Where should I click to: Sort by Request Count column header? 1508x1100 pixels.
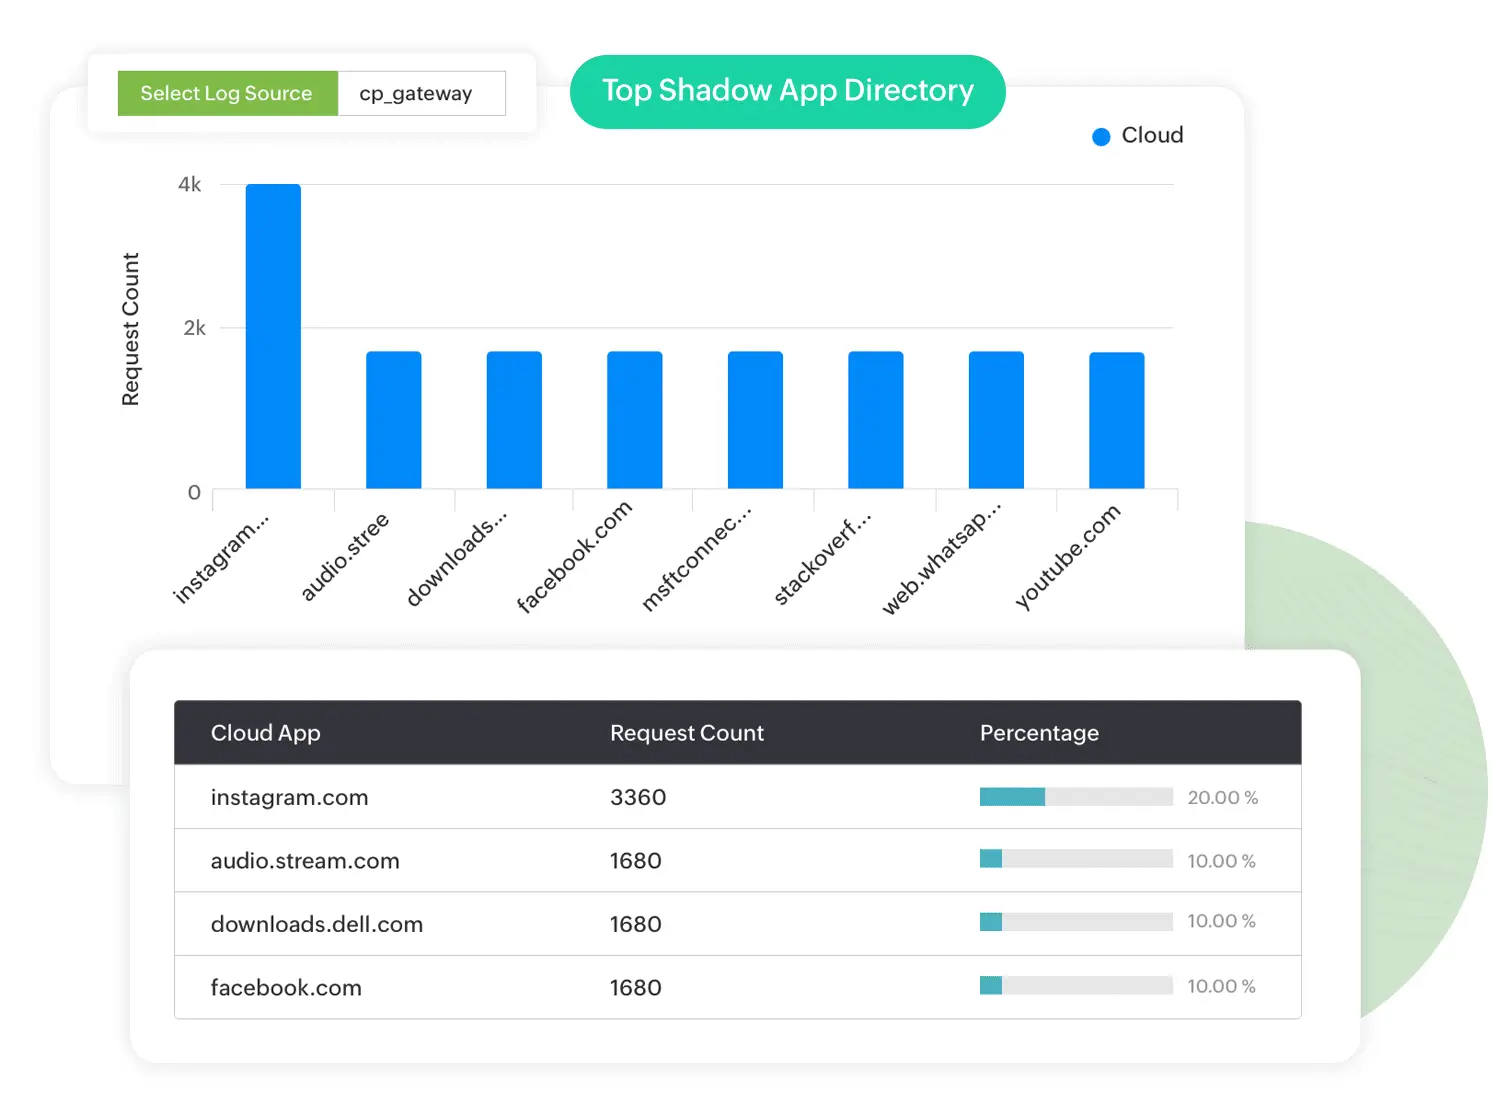[x=686, y=733]
